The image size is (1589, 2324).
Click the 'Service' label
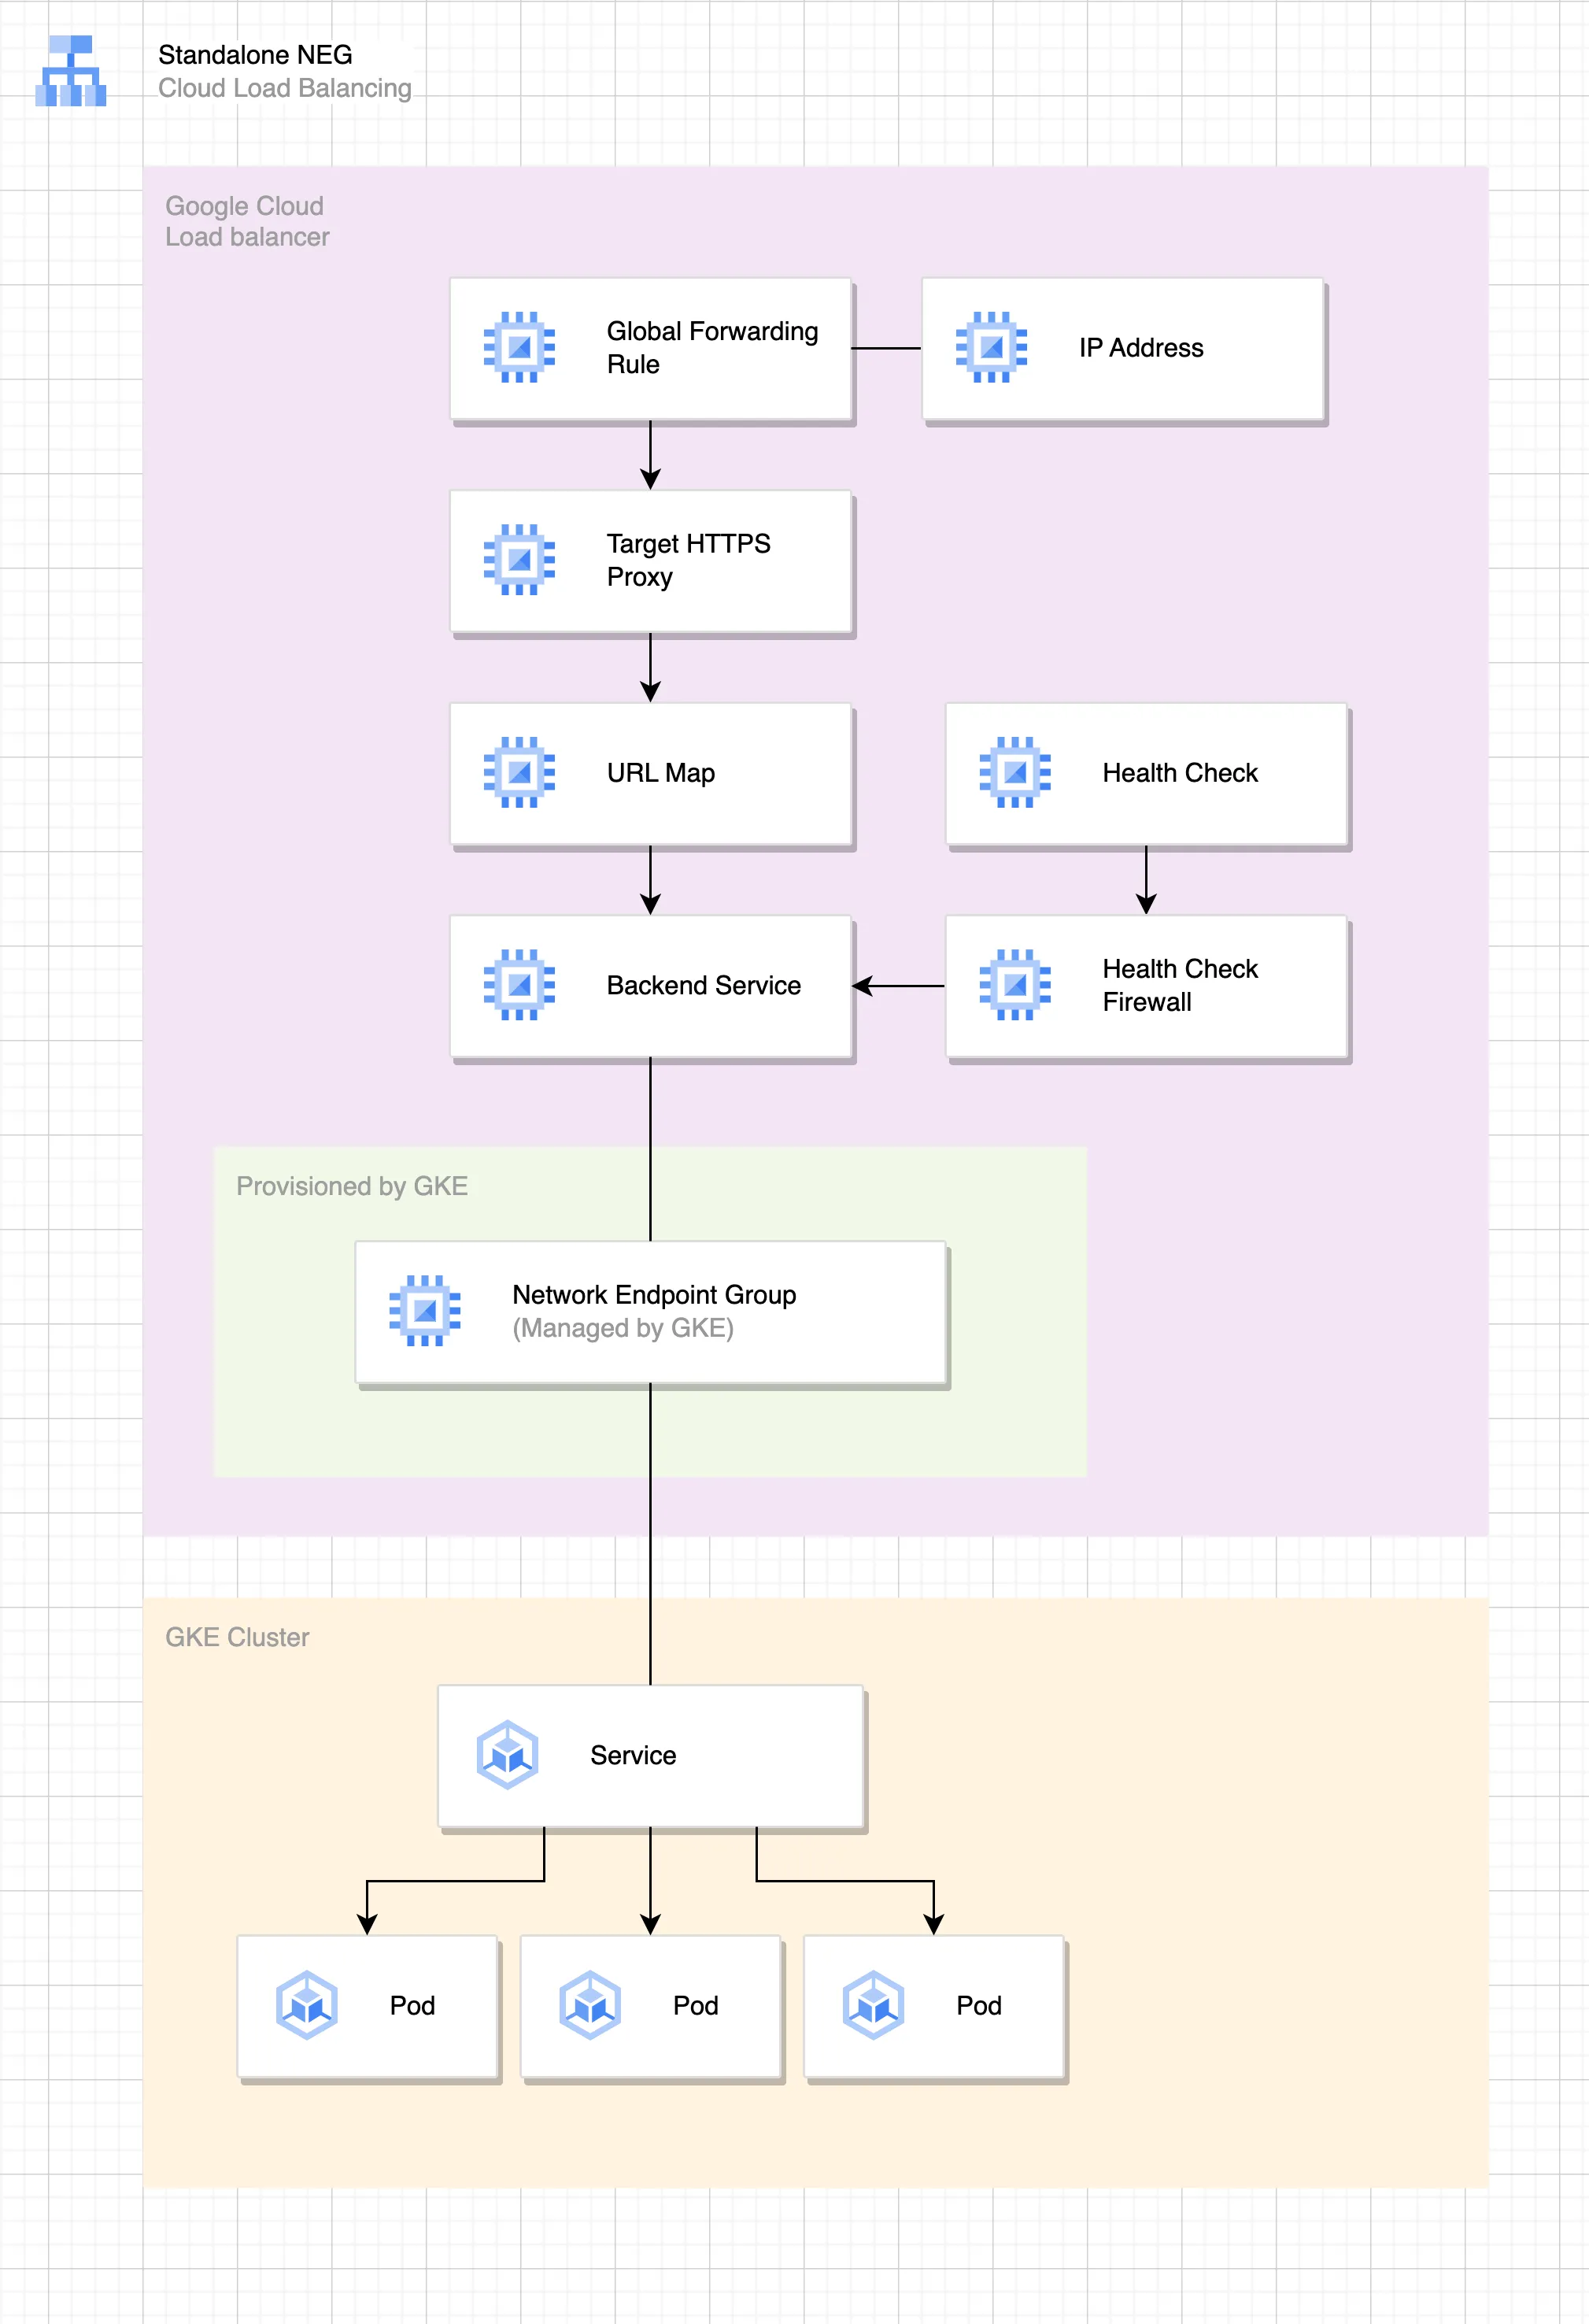point(633,1755)
